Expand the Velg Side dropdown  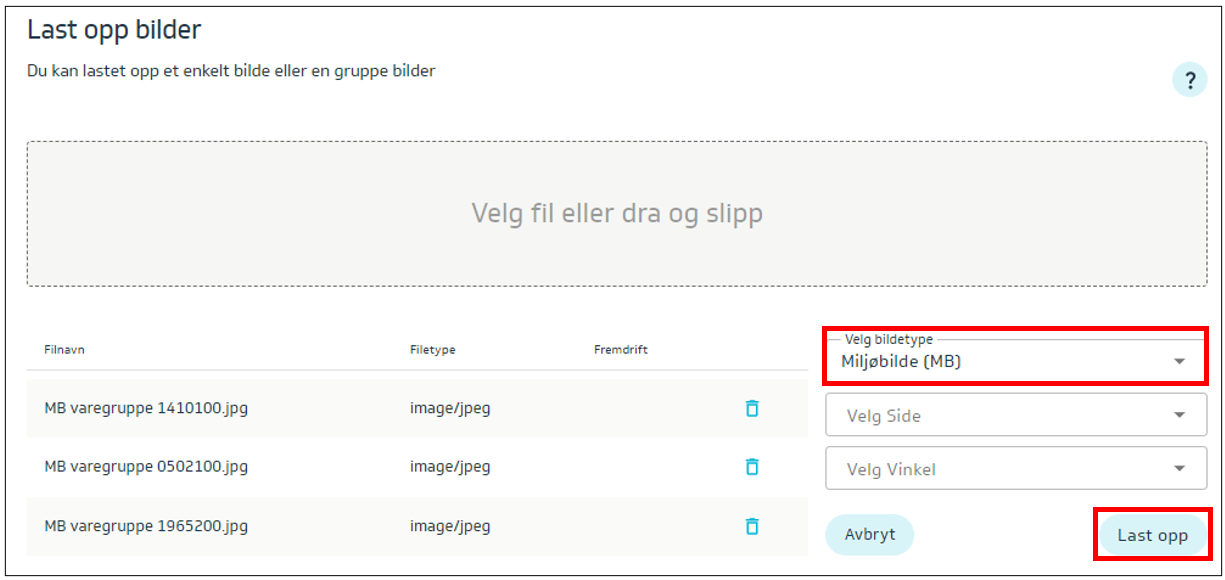(x=1000, y=415)
